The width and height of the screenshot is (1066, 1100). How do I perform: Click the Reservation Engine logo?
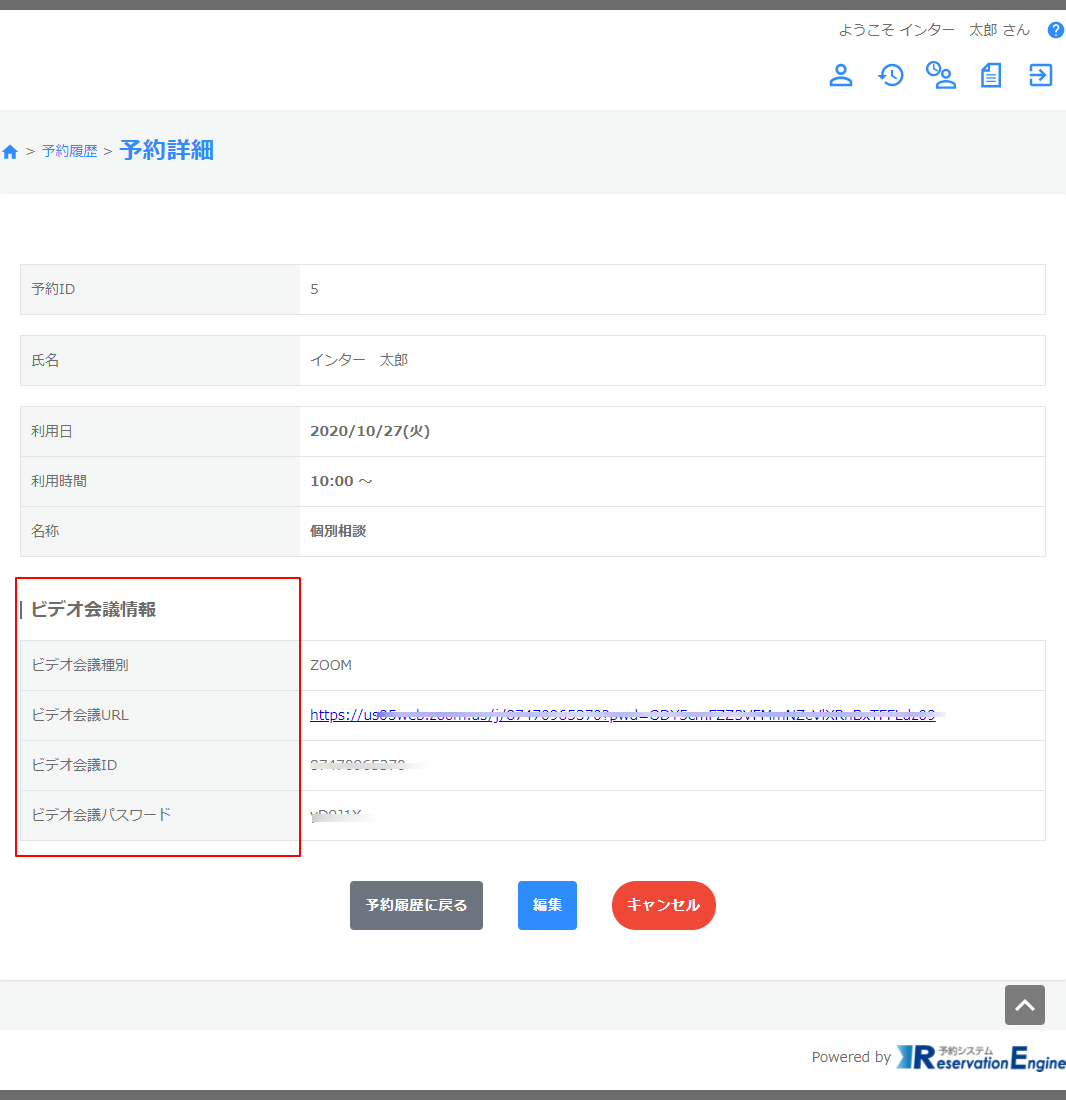(x=980, y=1057)
